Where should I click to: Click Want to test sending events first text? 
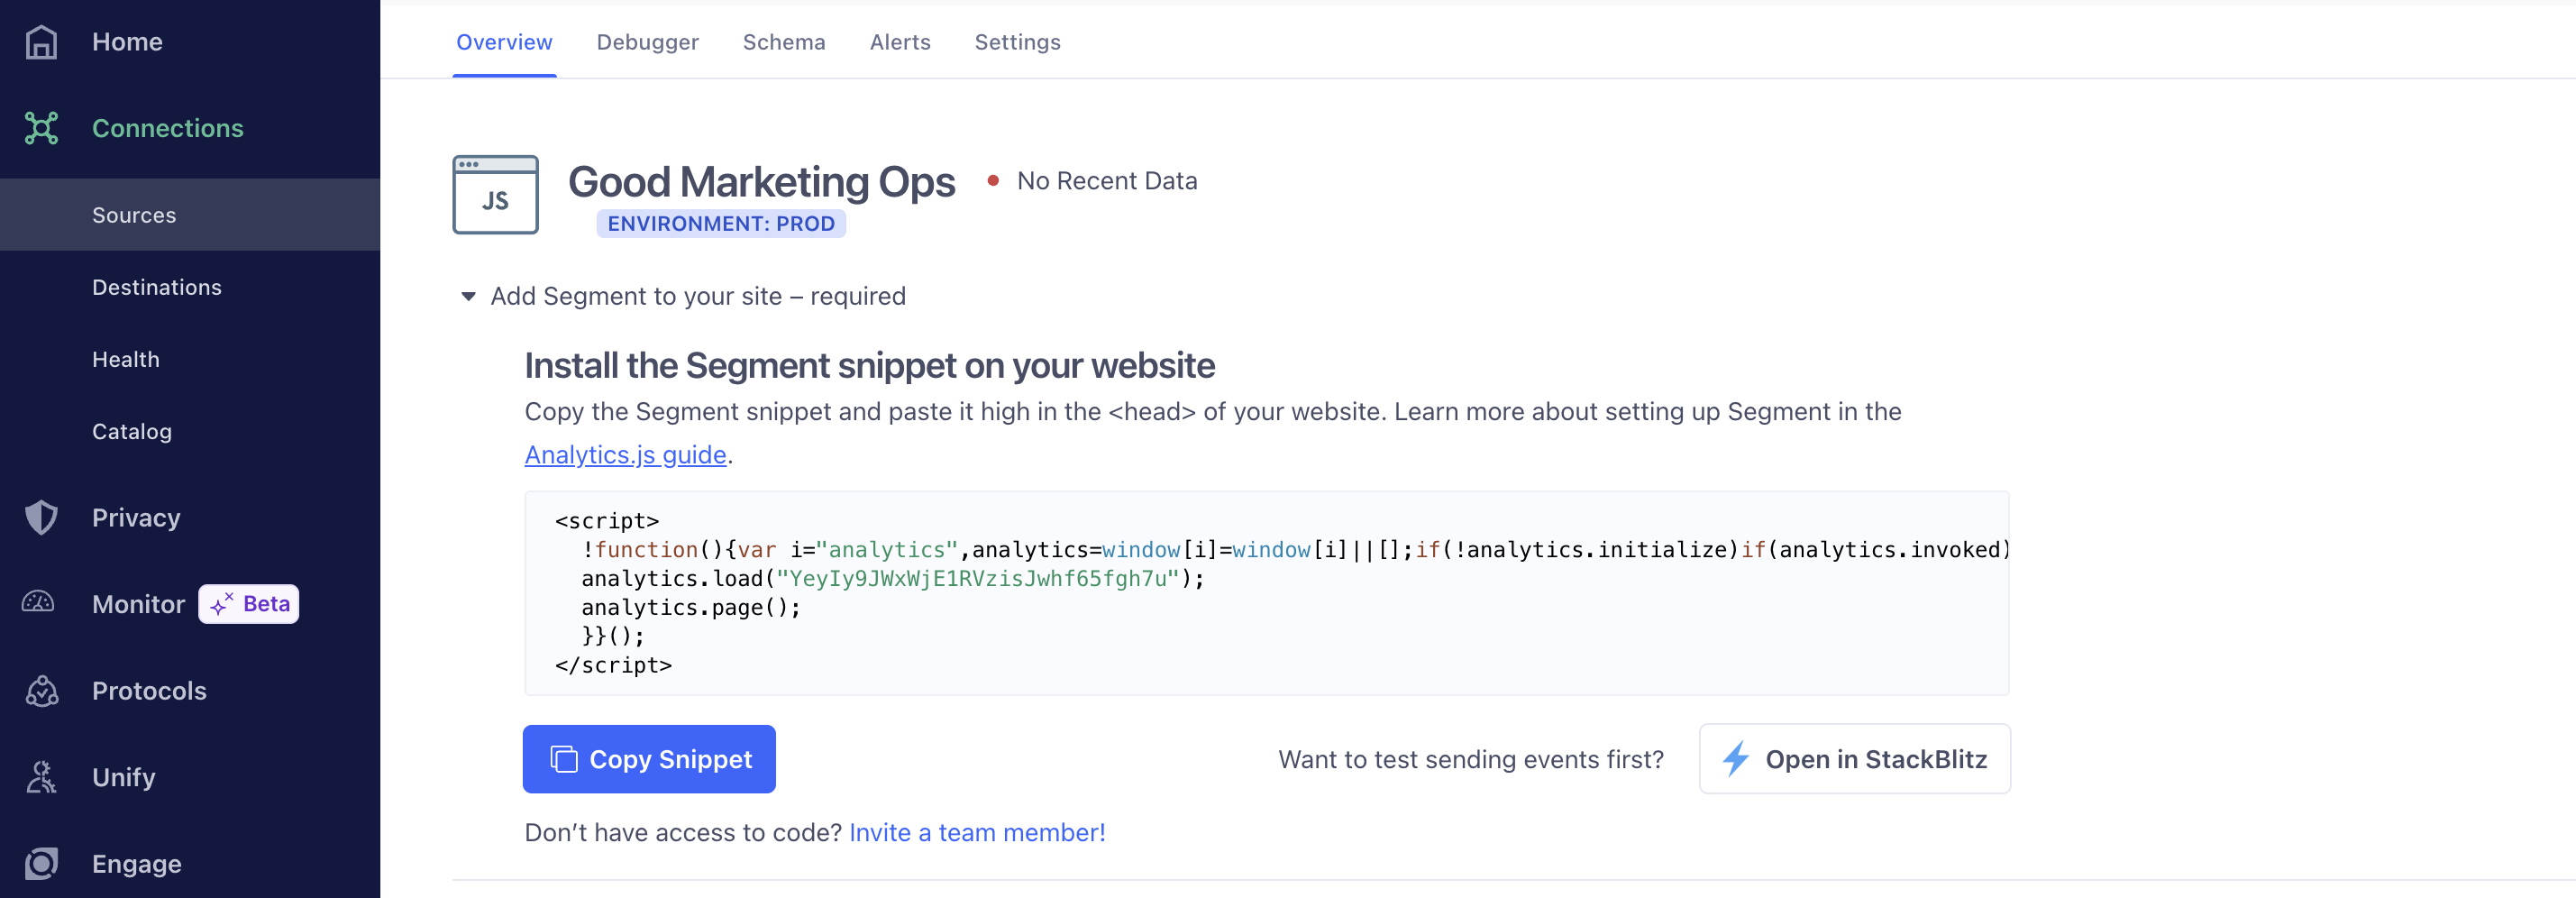coord(1471,760)
